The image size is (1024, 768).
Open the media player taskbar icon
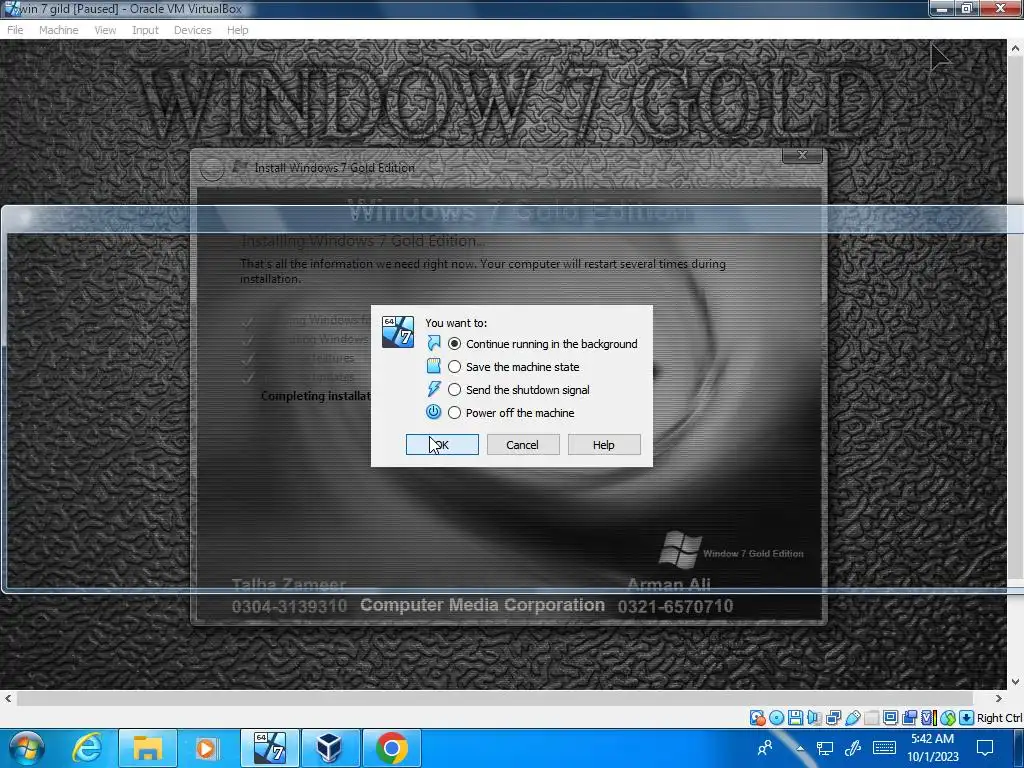(x=206, y=748)
